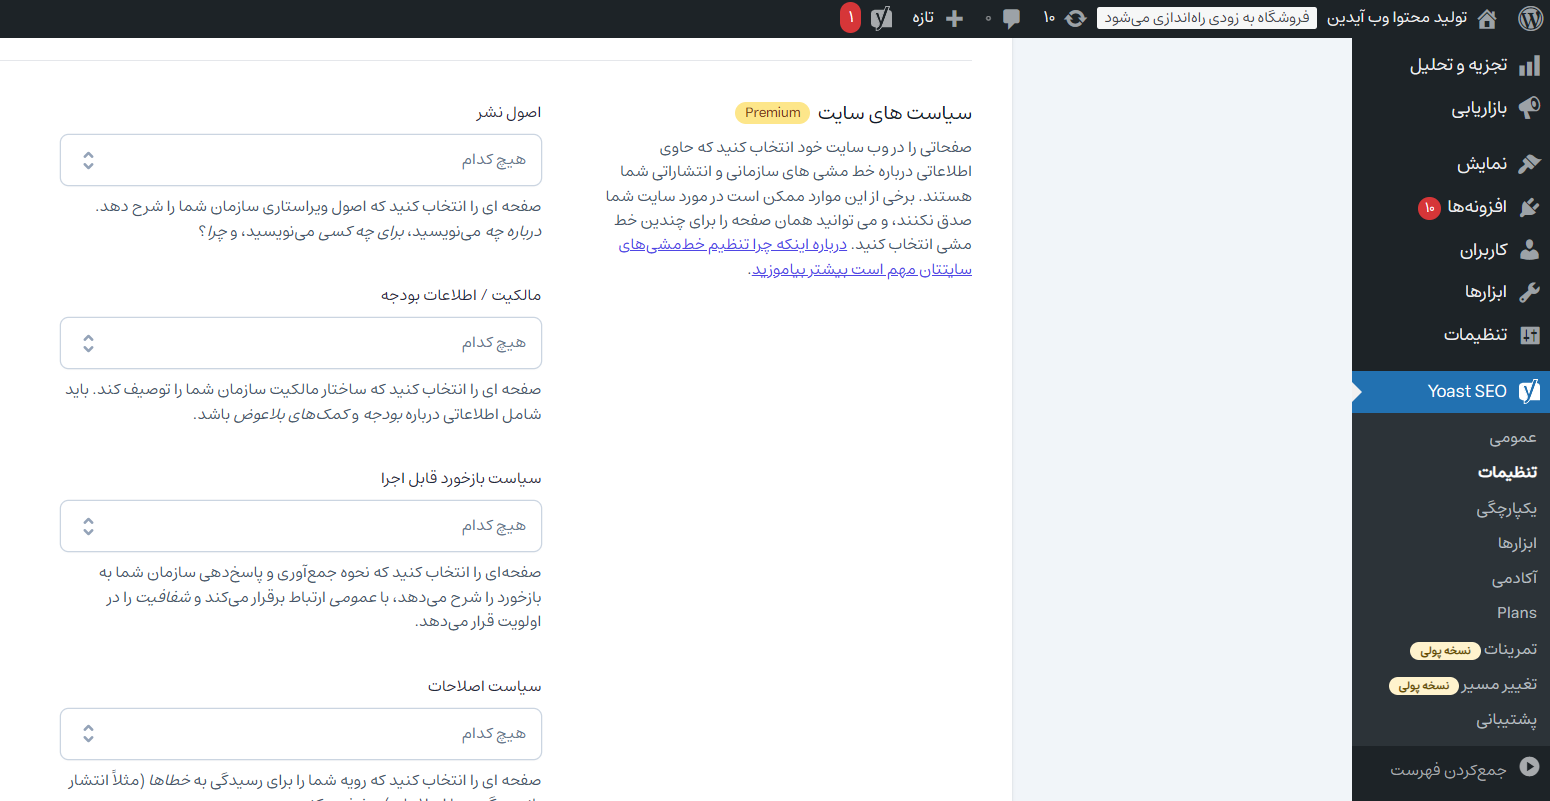Click the red Yoast notification badge
The image size is (1550, 801).
tap(850, 18)
